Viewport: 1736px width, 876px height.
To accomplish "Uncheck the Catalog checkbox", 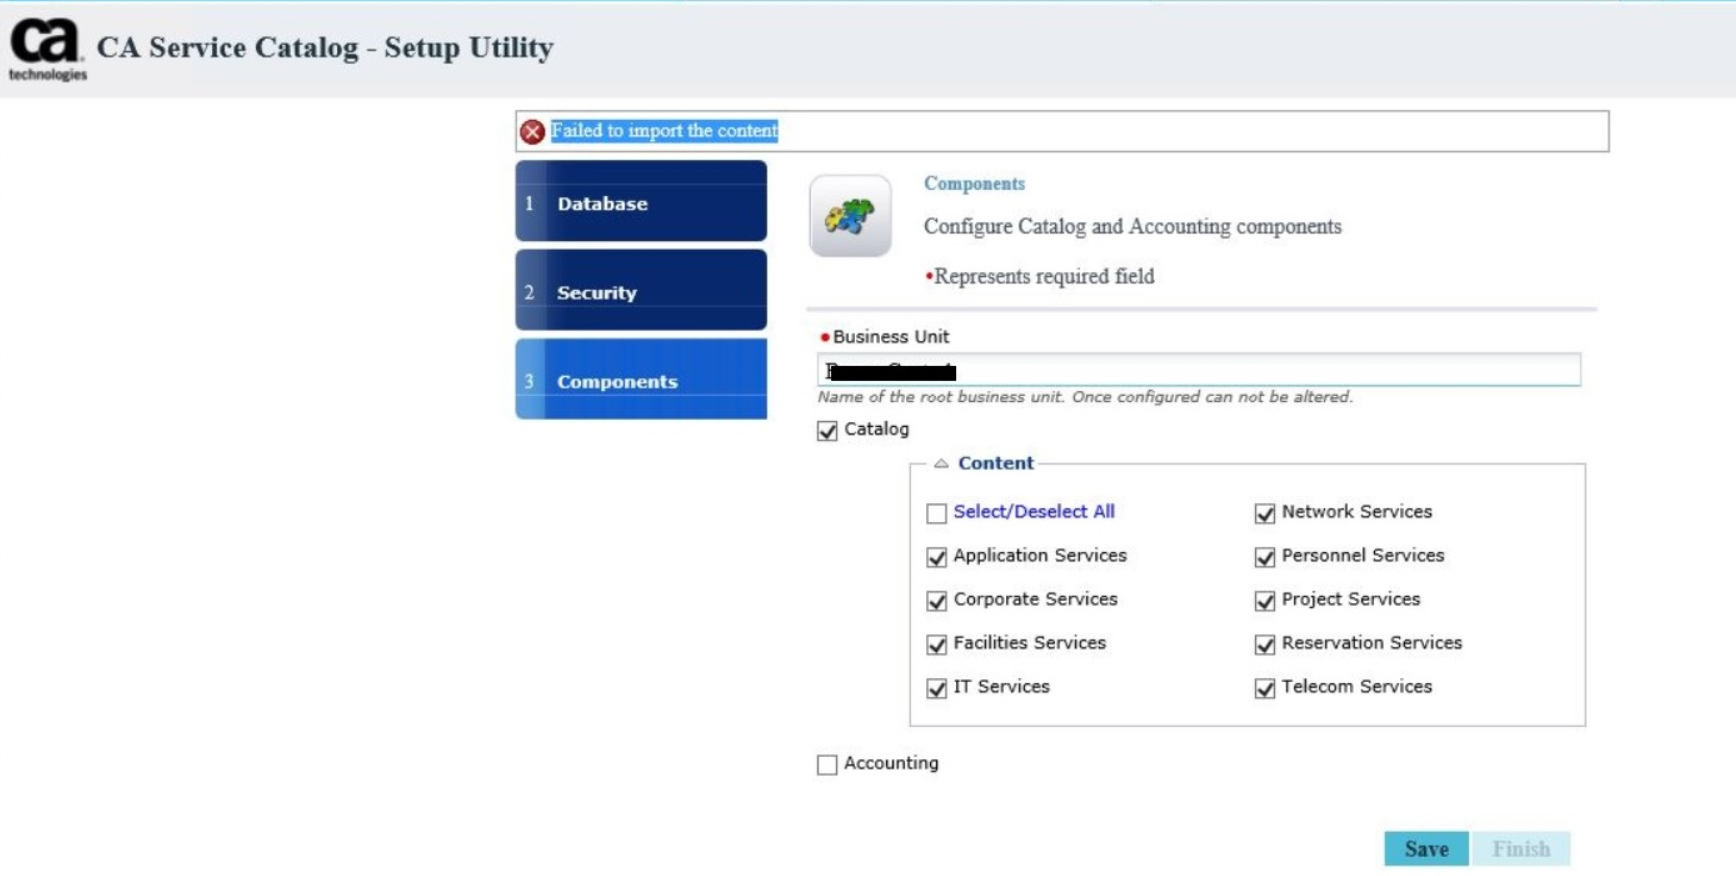I will [827, 431].
